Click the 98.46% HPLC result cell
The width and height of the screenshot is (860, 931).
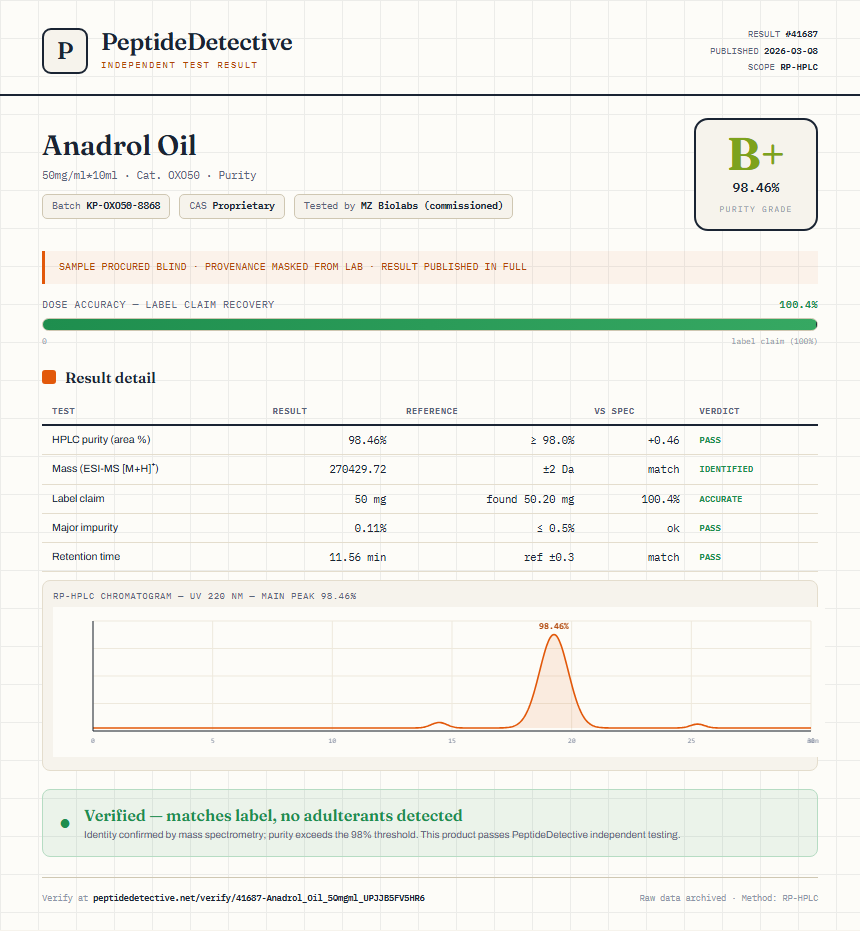367,440
